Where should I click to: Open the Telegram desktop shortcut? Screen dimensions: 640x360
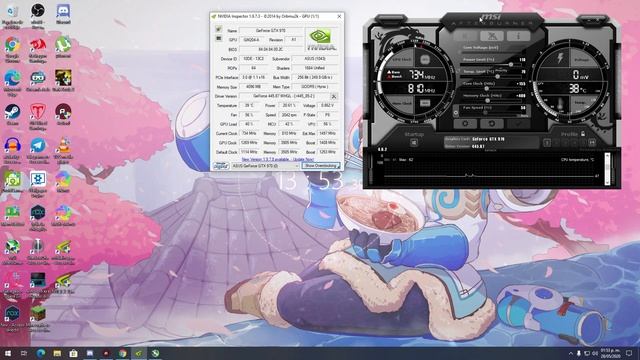coord(38,146)
